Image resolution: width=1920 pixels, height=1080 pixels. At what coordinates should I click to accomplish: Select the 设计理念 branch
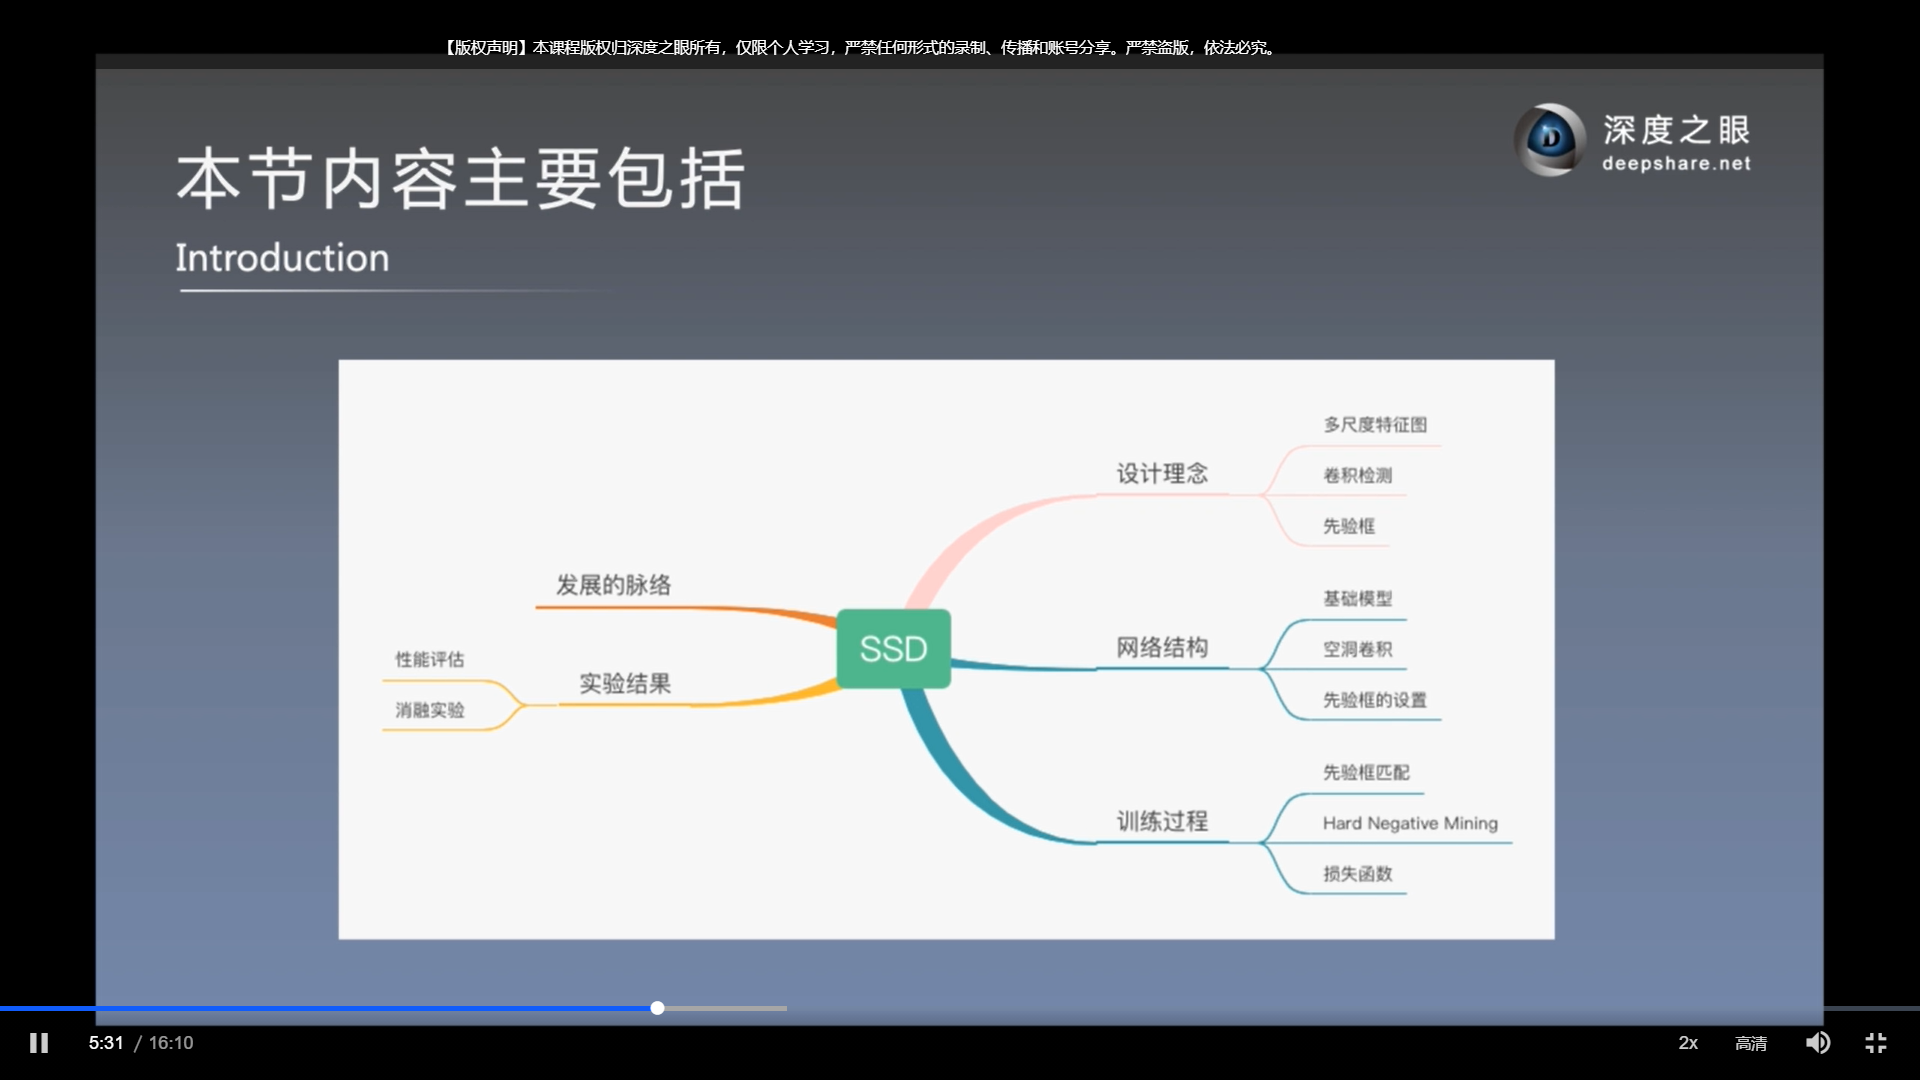pos(1162,473)
